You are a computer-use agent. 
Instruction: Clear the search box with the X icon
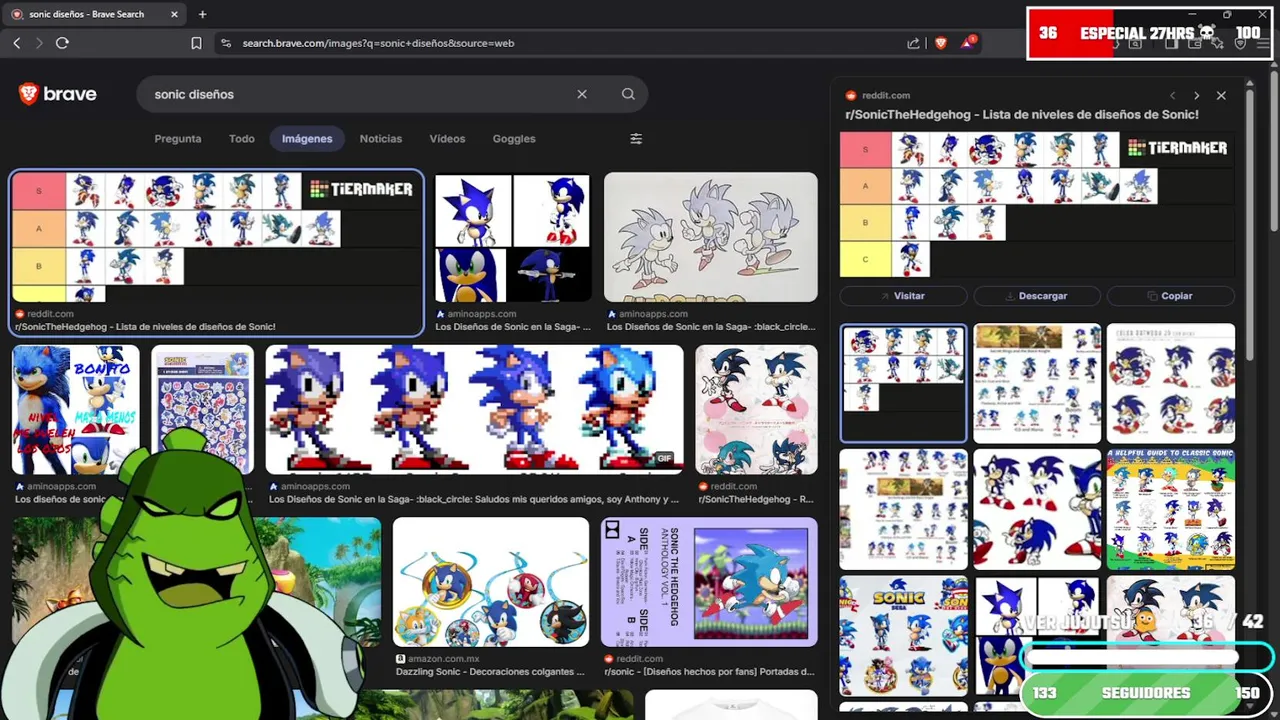click(x=582, y=94)
